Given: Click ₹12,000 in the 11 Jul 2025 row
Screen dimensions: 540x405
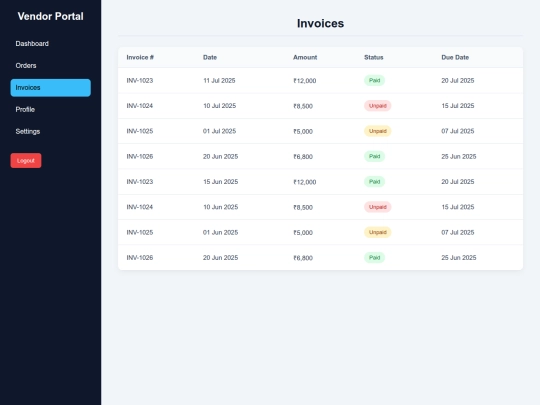Looking at the screenshot, I should click(304, 81).
